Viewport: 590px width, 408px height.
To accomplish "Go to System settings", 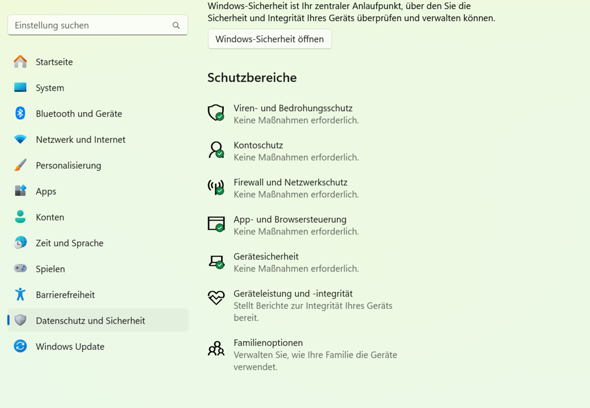I will [98, 88].
